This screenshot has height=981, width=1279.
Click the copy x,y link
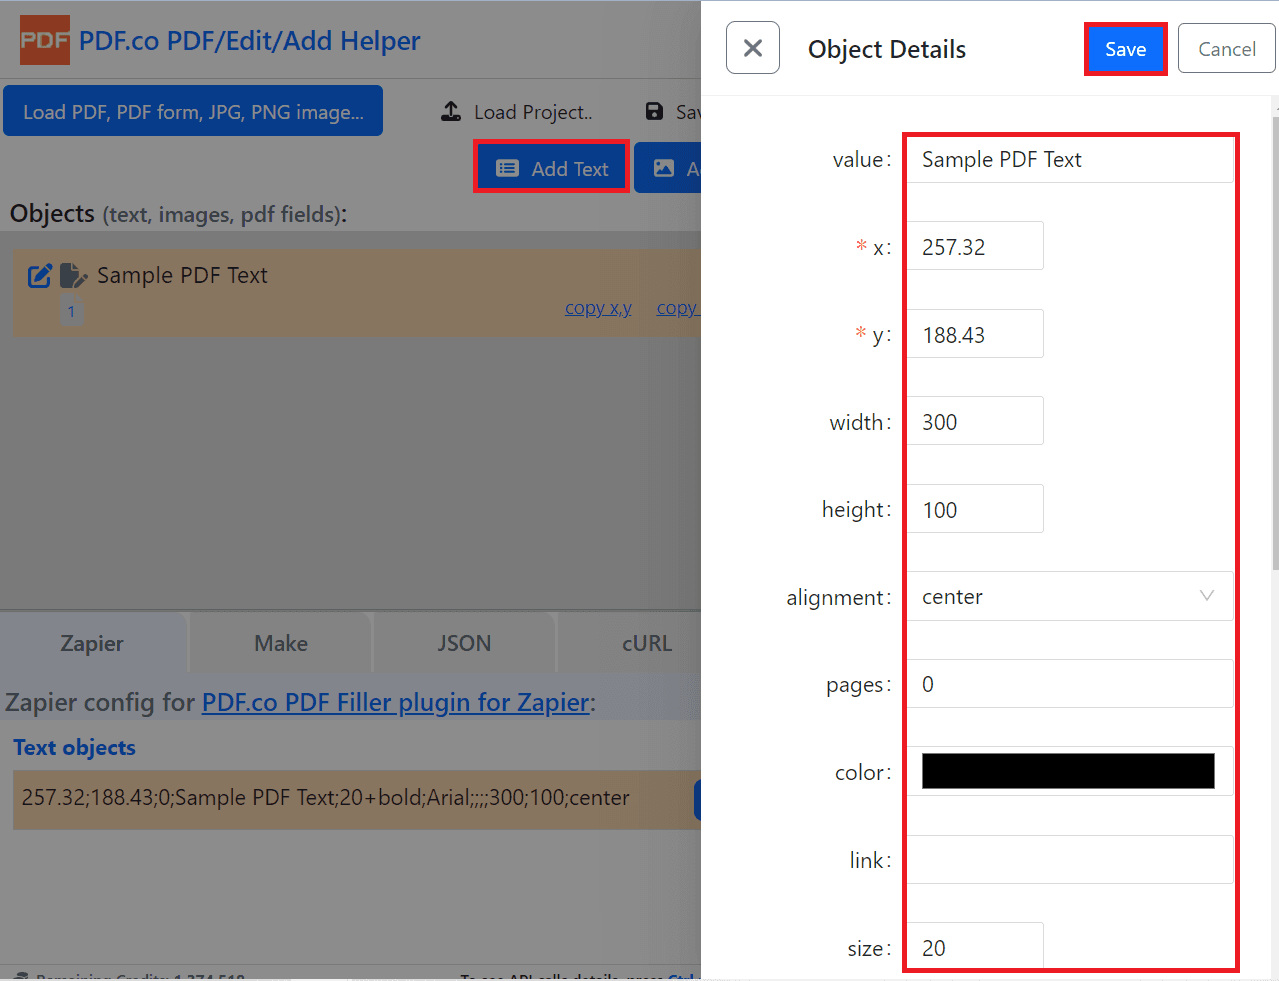point(598,308)
